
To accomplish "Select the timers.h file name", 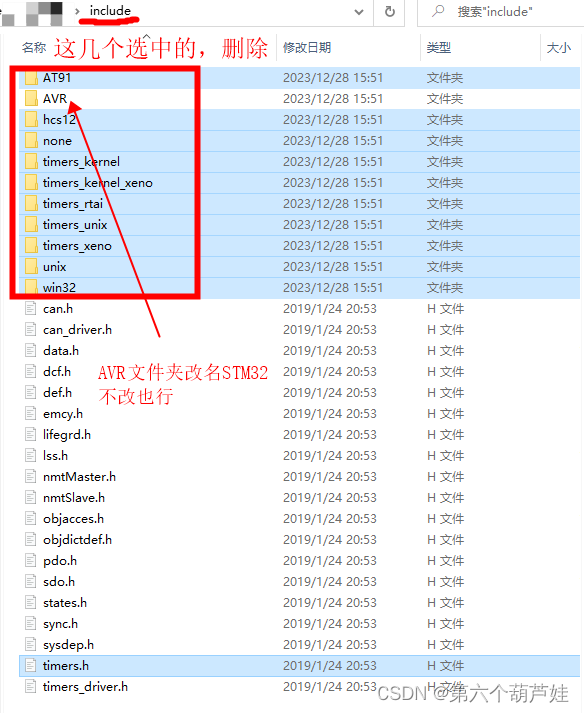I will [65, 666].
